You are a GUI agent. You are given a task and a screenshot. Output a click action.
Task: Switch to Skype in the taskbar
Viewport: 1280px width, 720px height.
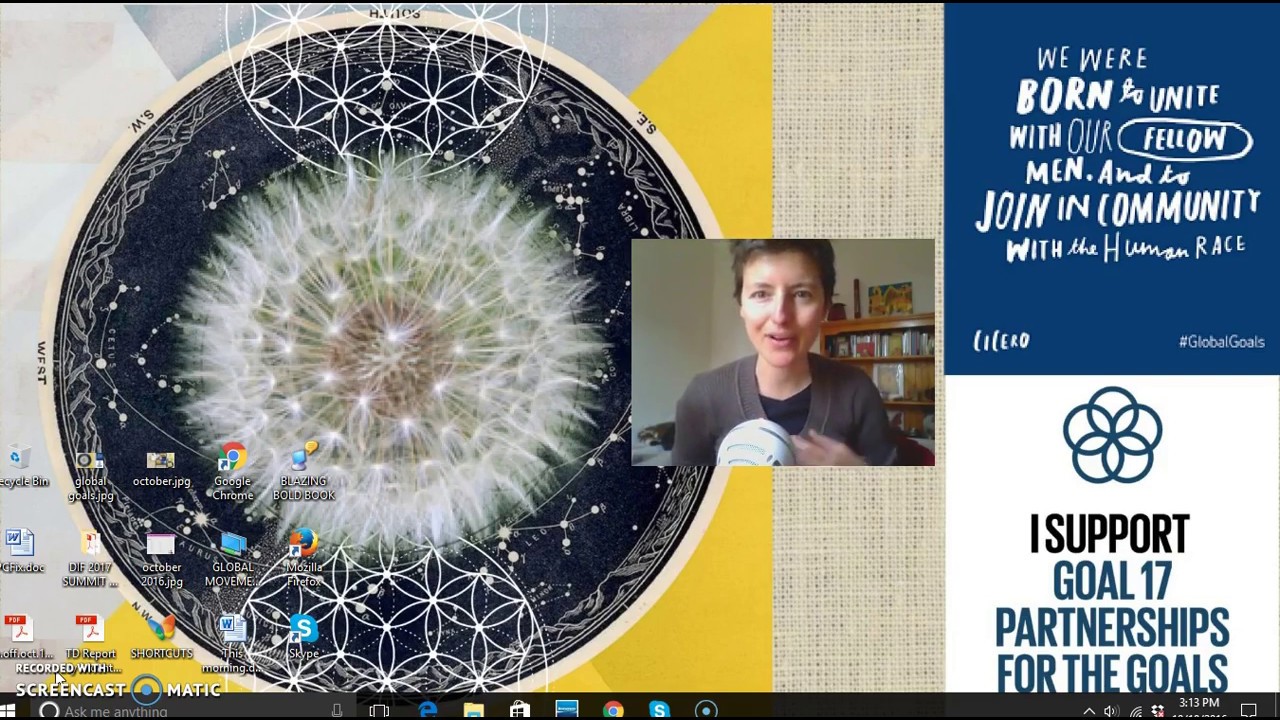[x=659, y=711]
